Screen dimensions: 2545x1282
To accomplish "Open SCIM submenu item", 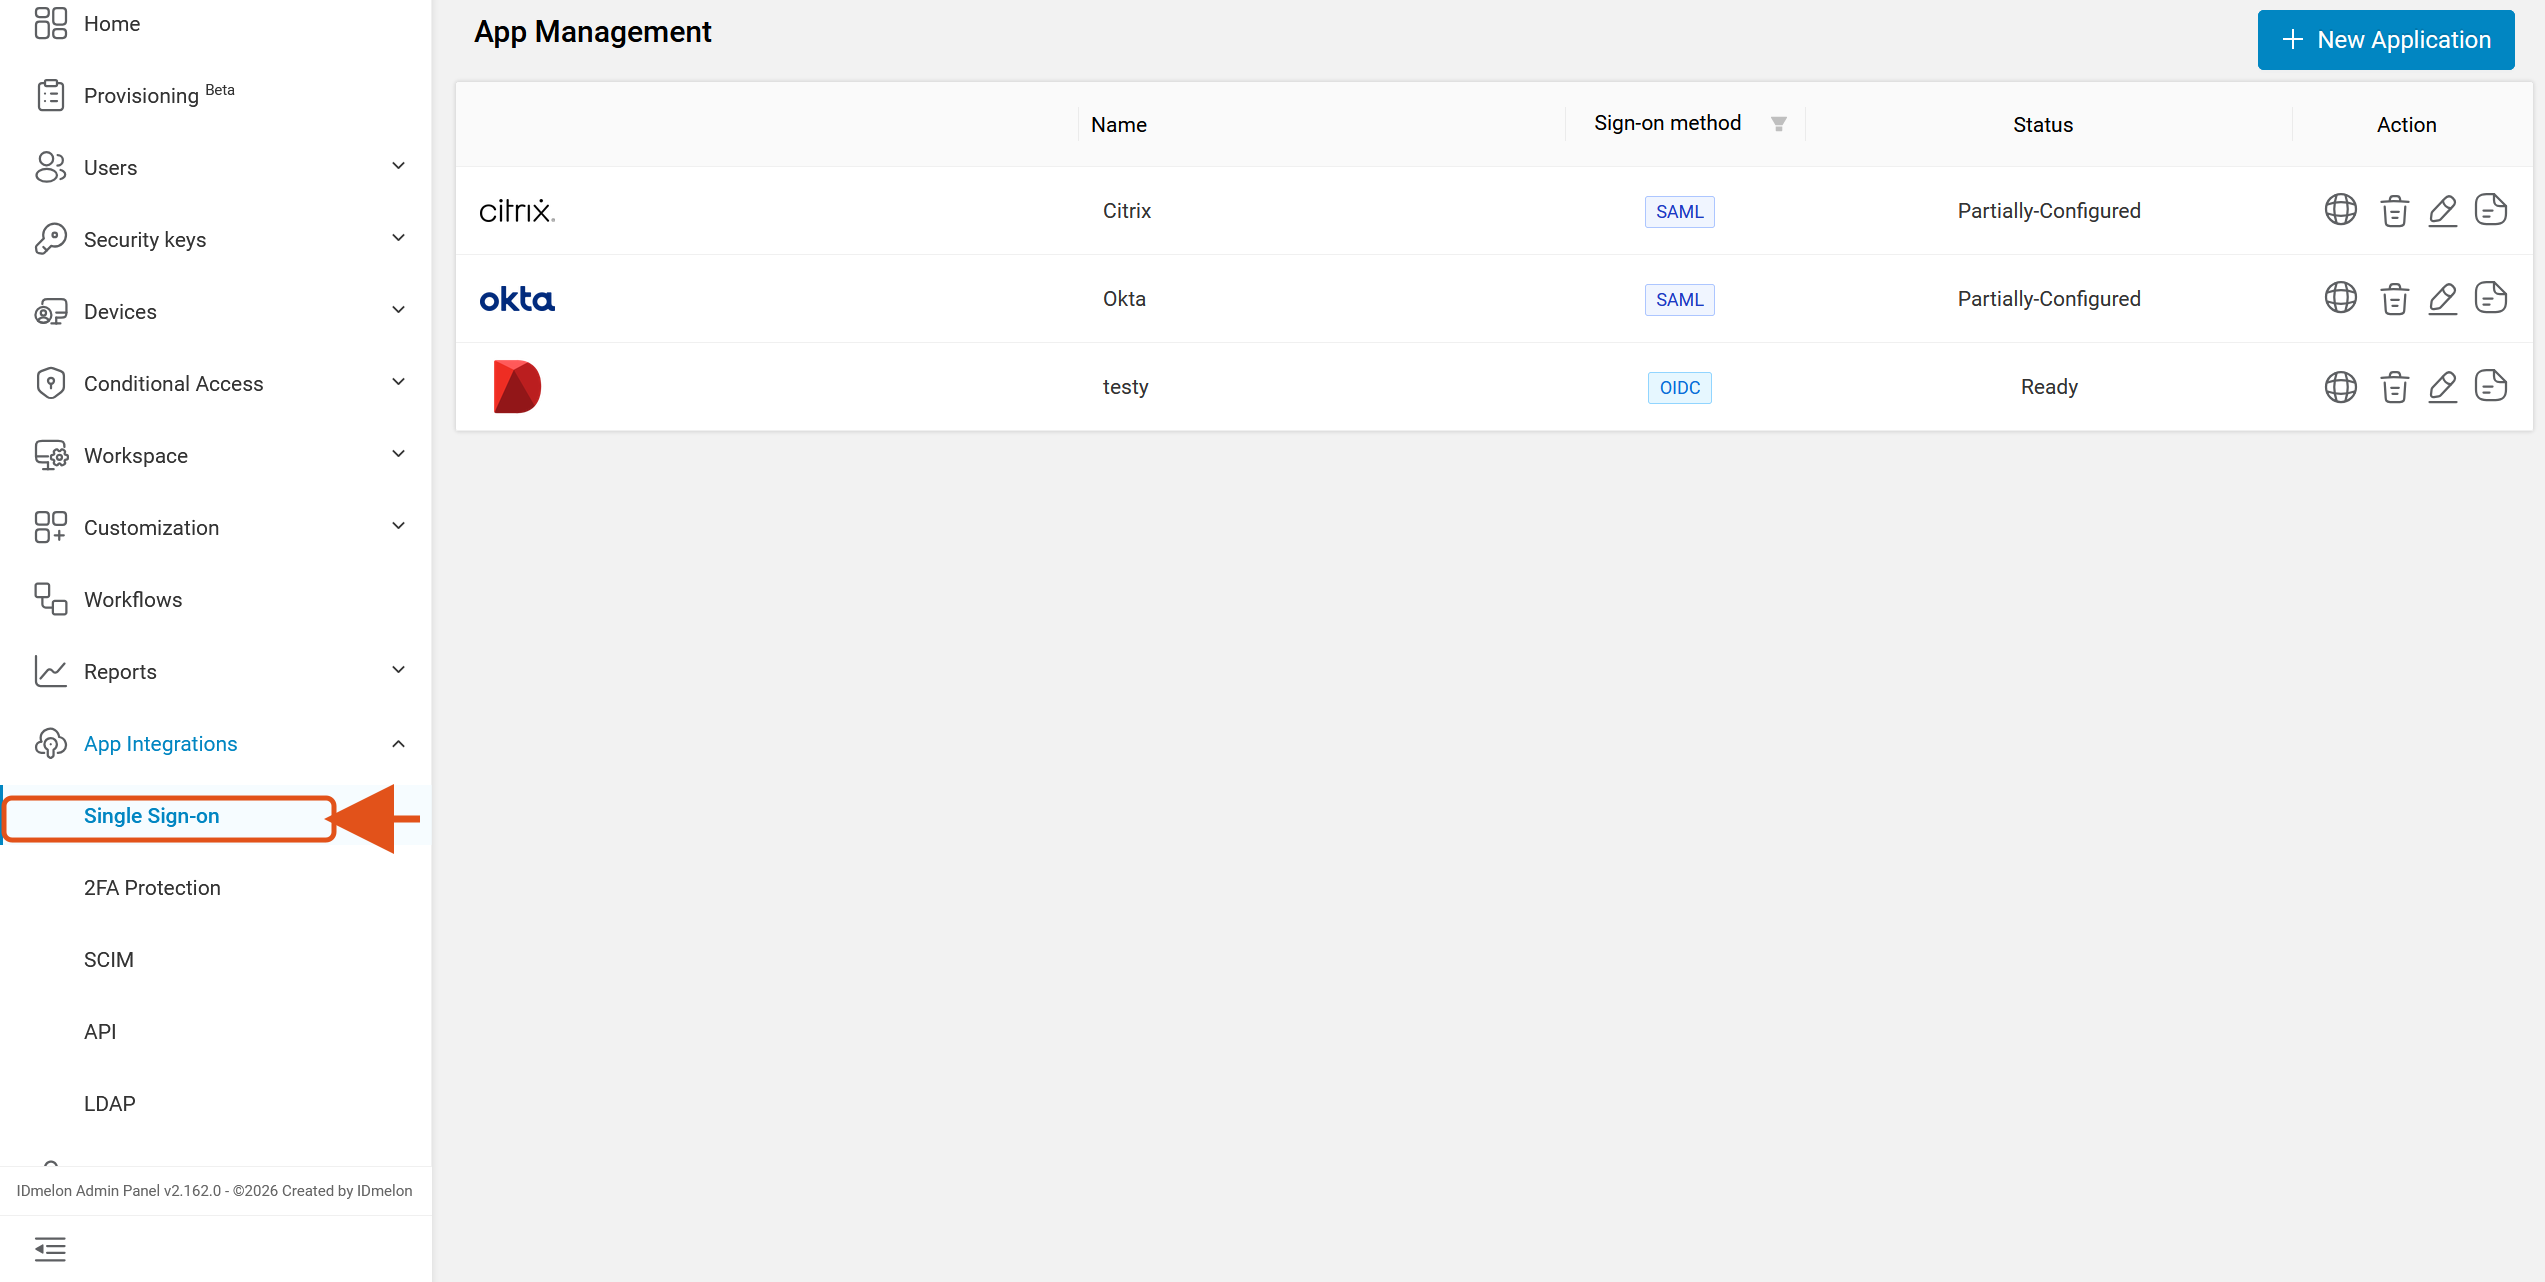I will [x=216, y=960].
